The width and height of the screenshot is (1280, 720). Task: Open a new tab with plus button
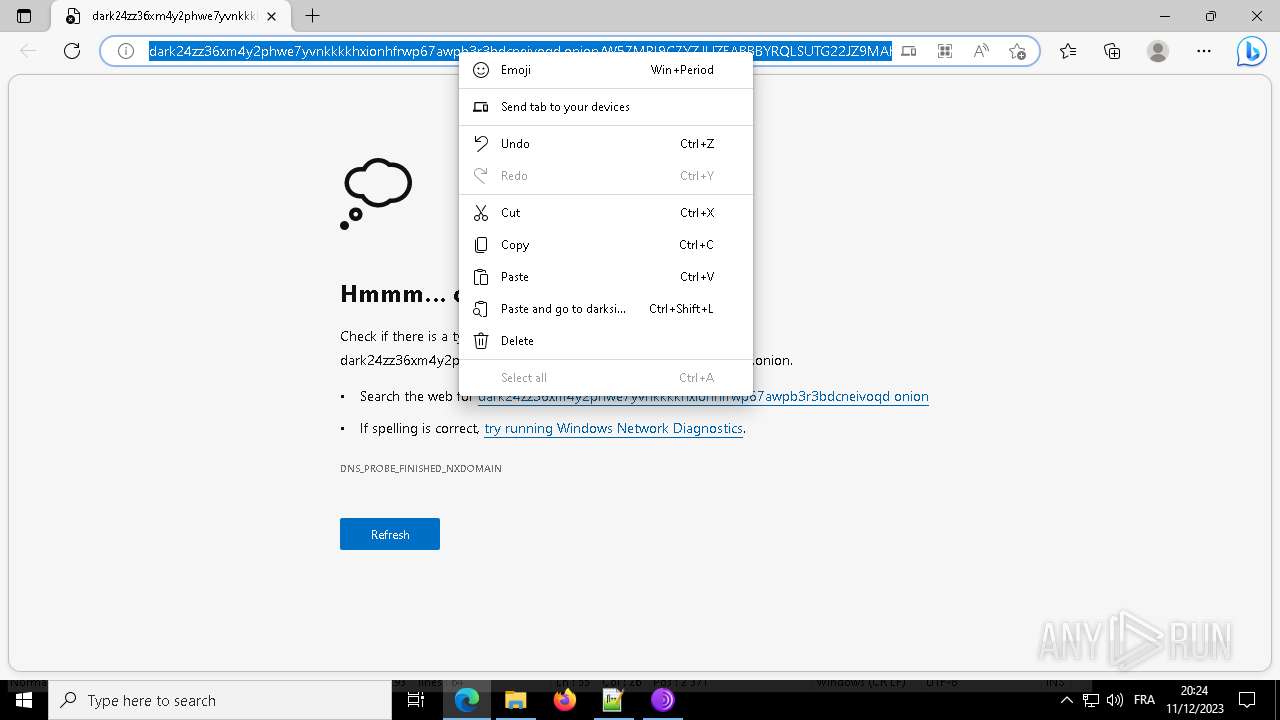(313, 16)
